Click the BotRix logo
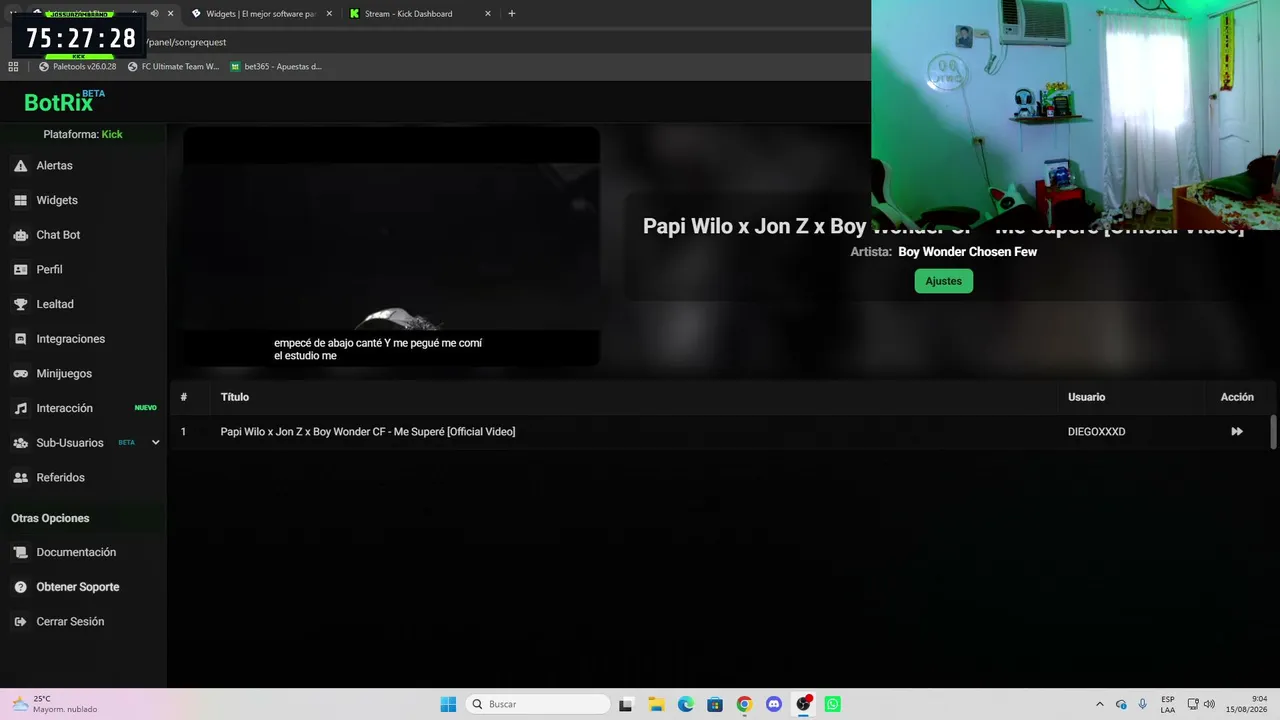1280x720 pixels. (64, 101)
